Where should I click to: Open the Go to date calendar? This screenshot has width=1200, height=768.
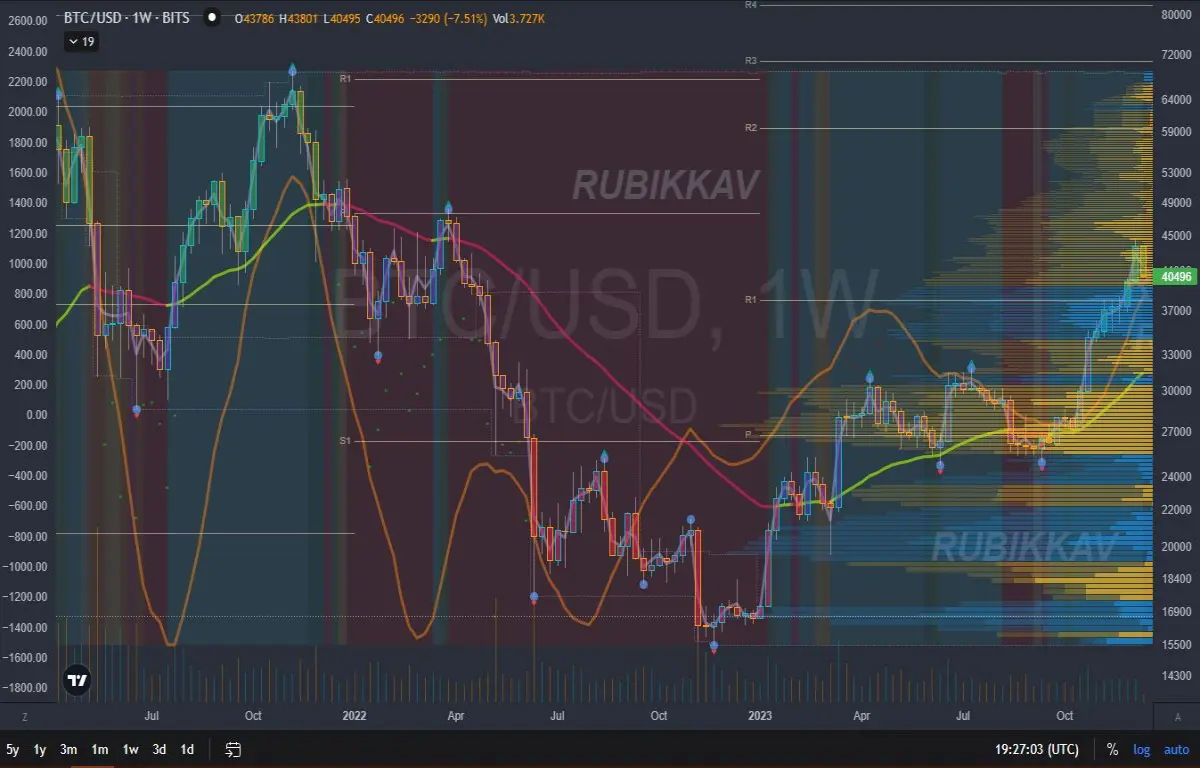coord(233,749)
